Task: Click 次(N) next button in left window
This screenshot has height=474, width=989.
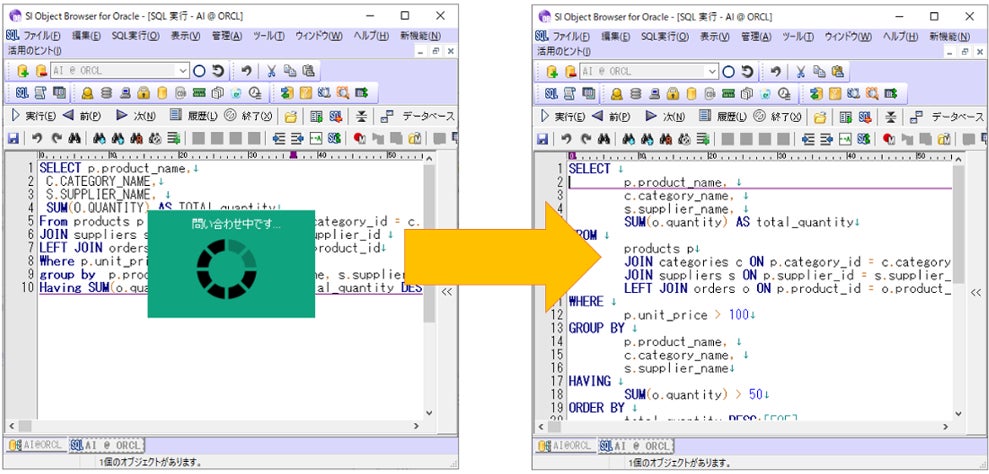Action: coord(136,116)
